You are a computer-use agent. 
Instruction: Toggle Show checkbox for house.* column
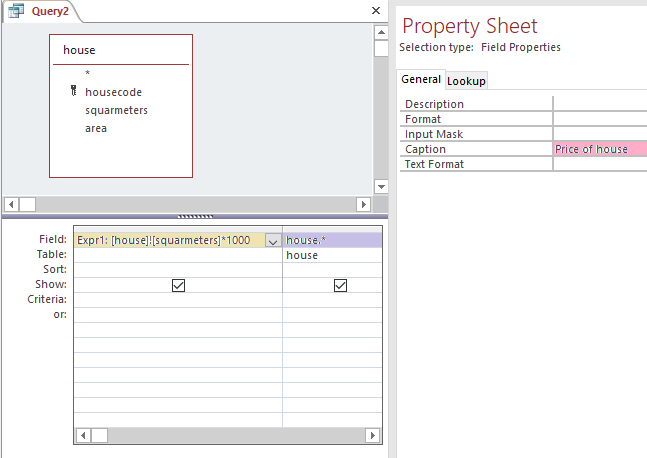pos(340,285)
